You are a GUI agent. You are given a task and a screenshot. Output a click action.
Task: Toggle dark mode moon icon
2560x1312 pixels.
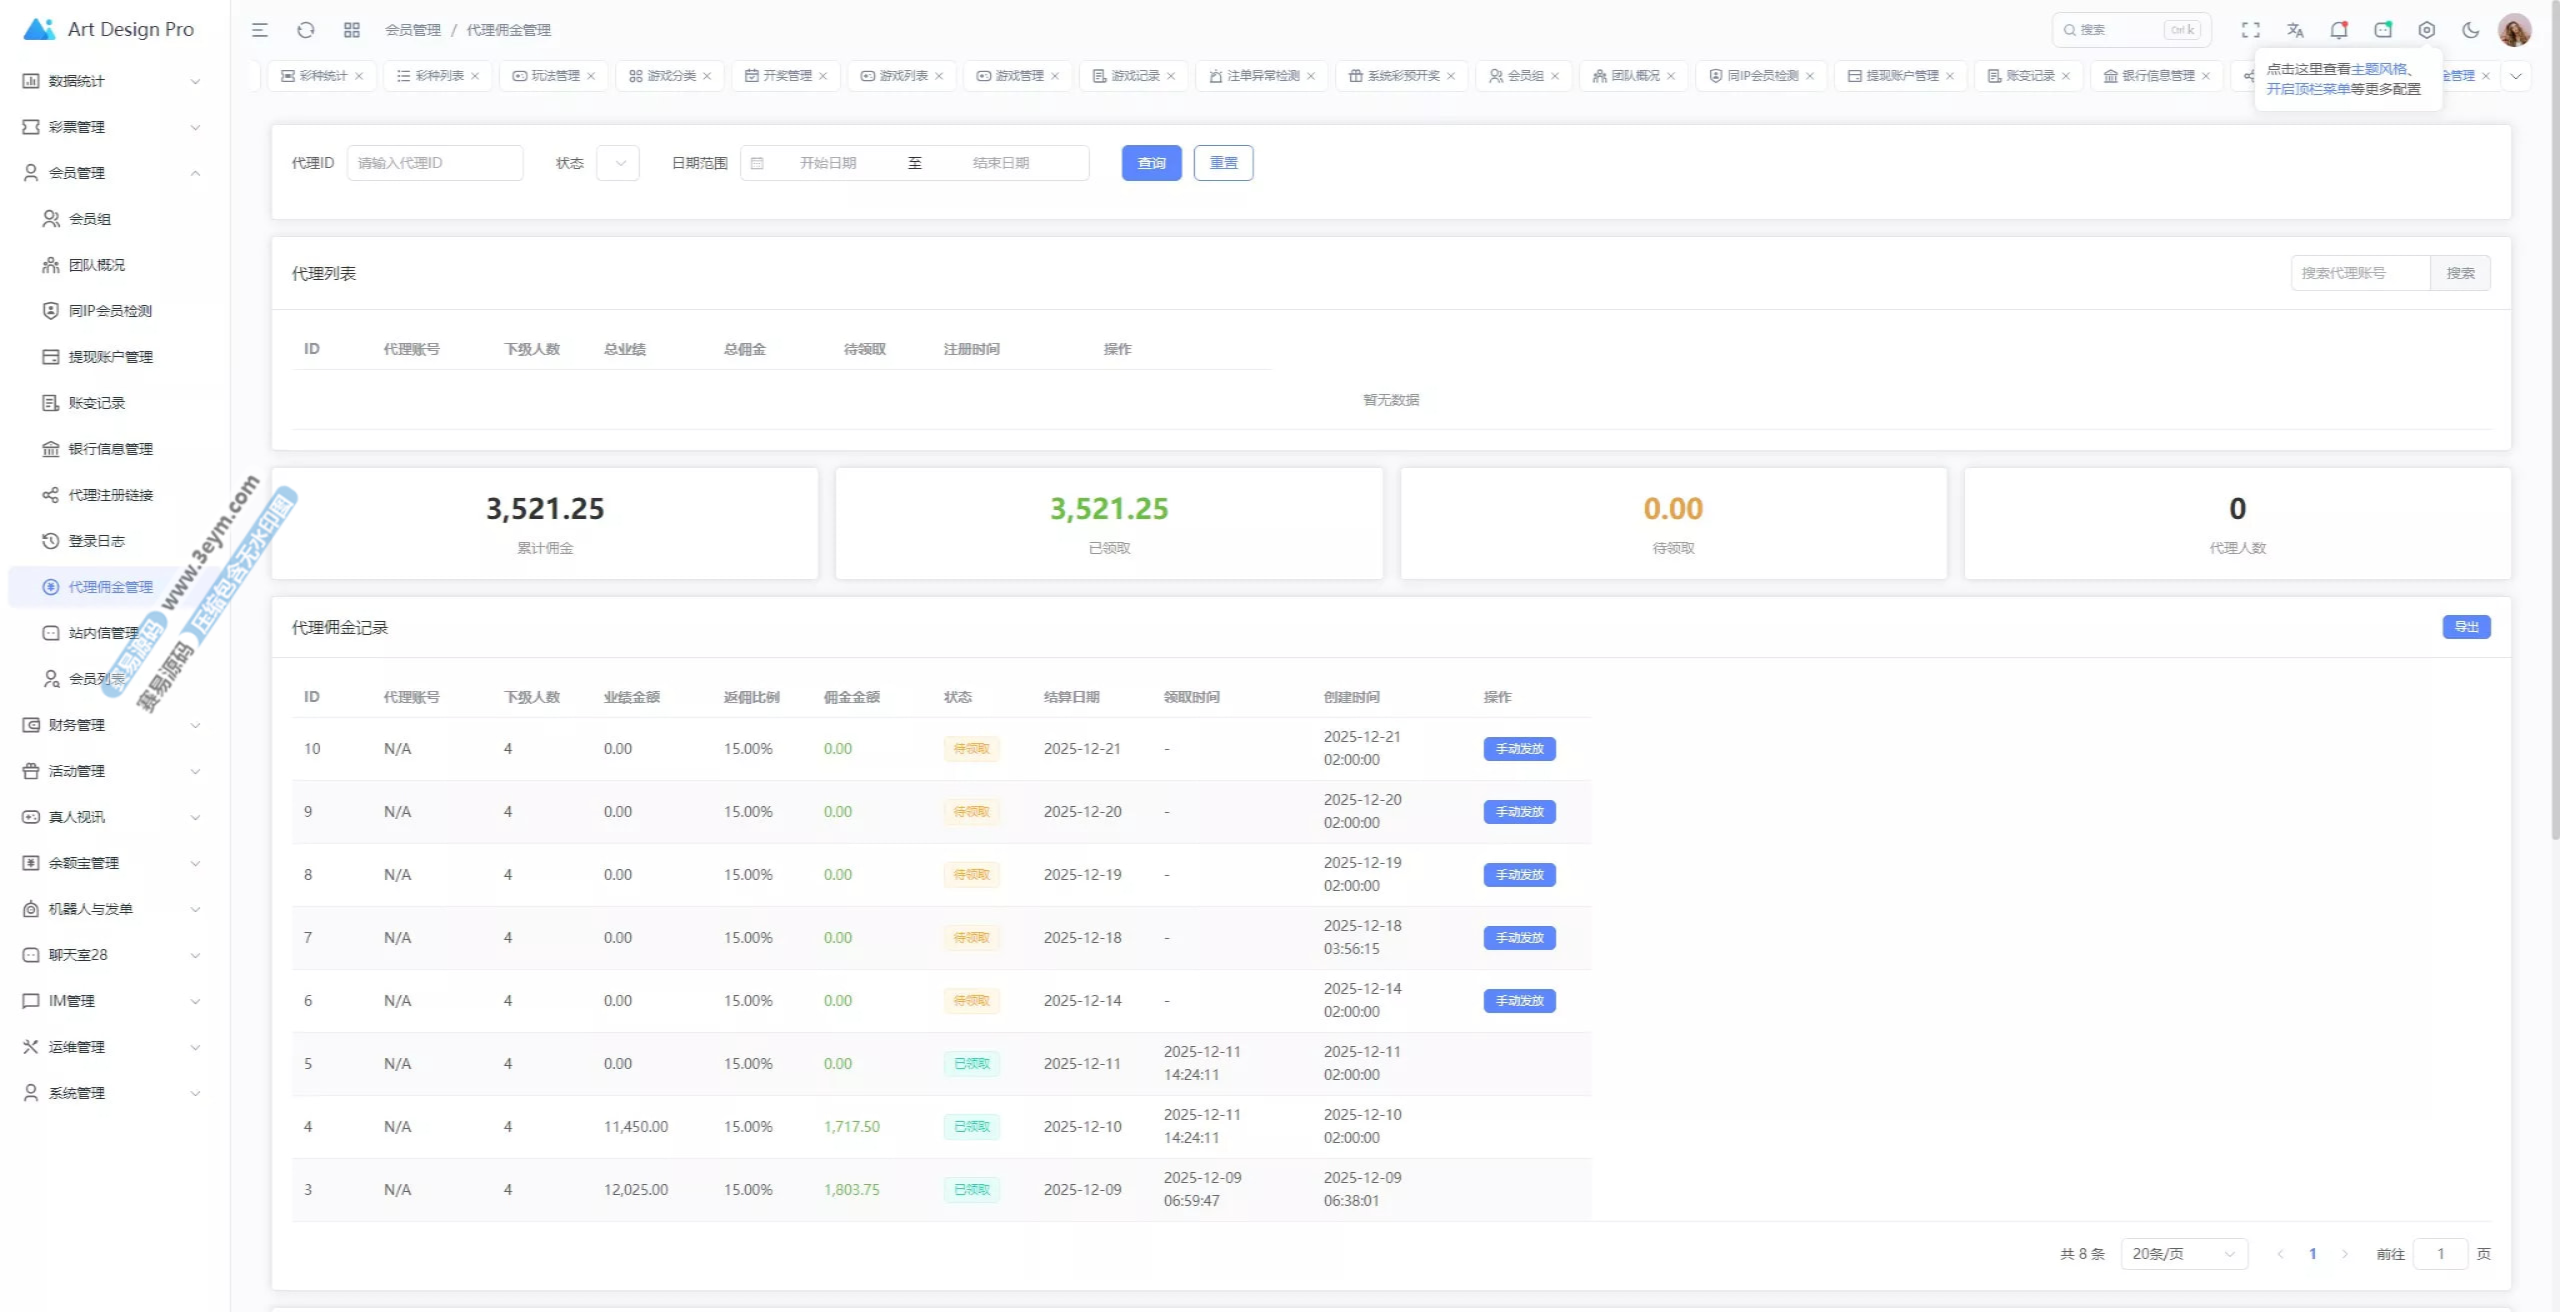coord(2471,30)
